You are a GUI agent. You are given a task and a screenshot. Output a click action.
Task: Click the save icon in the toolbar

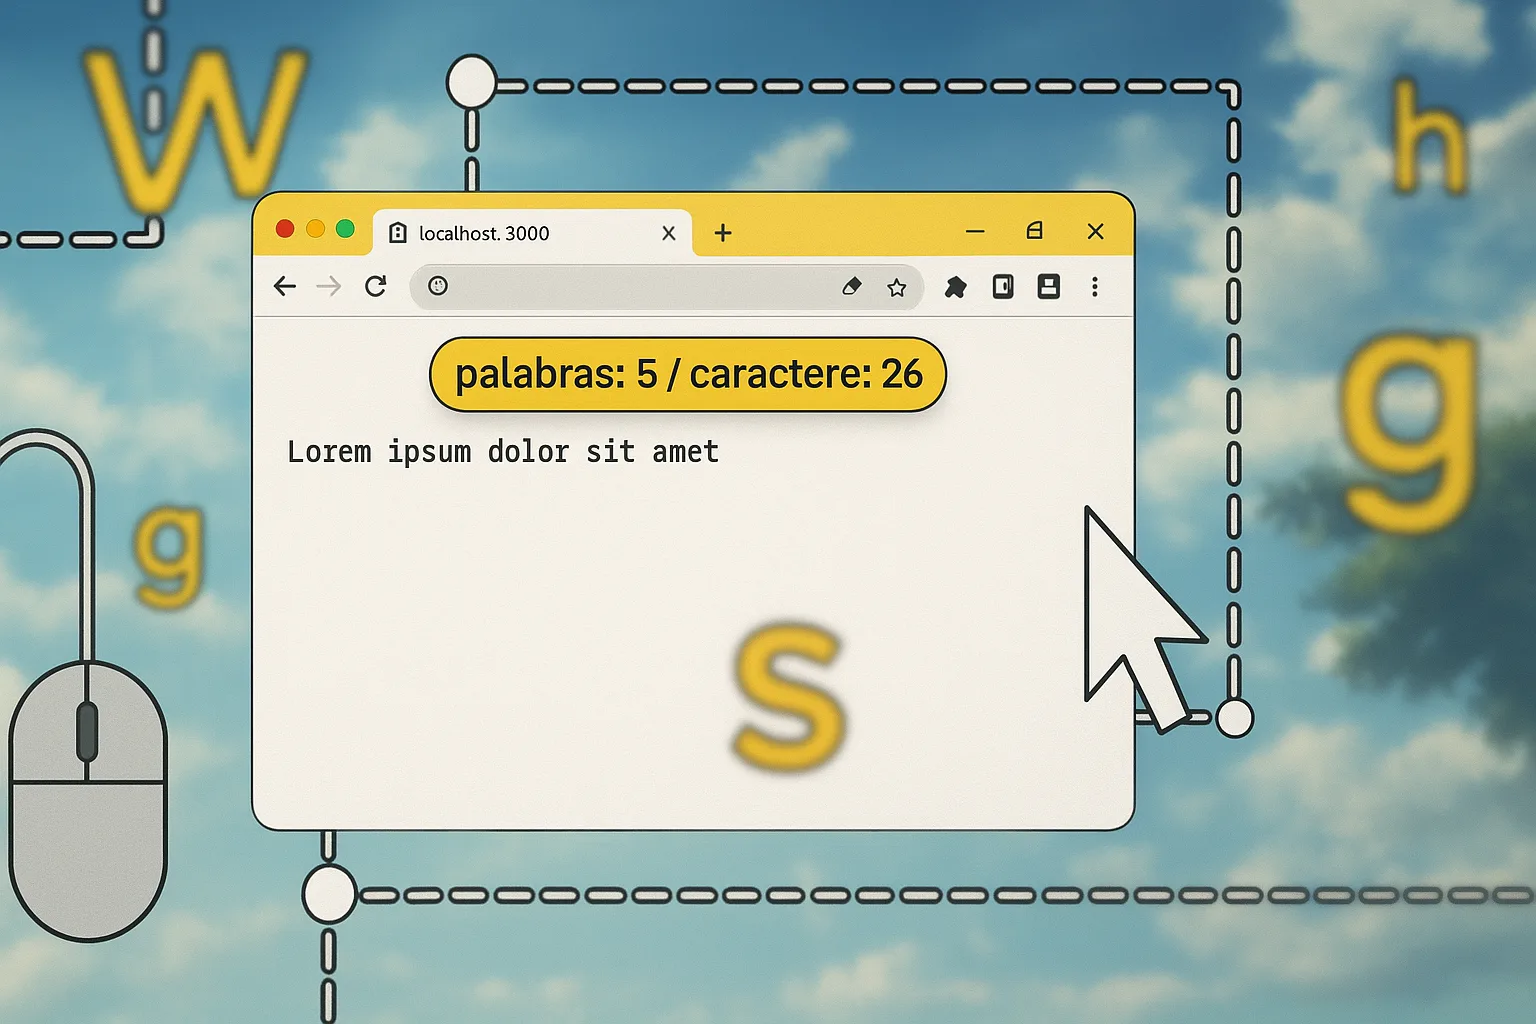click(x=1048, y=287)
